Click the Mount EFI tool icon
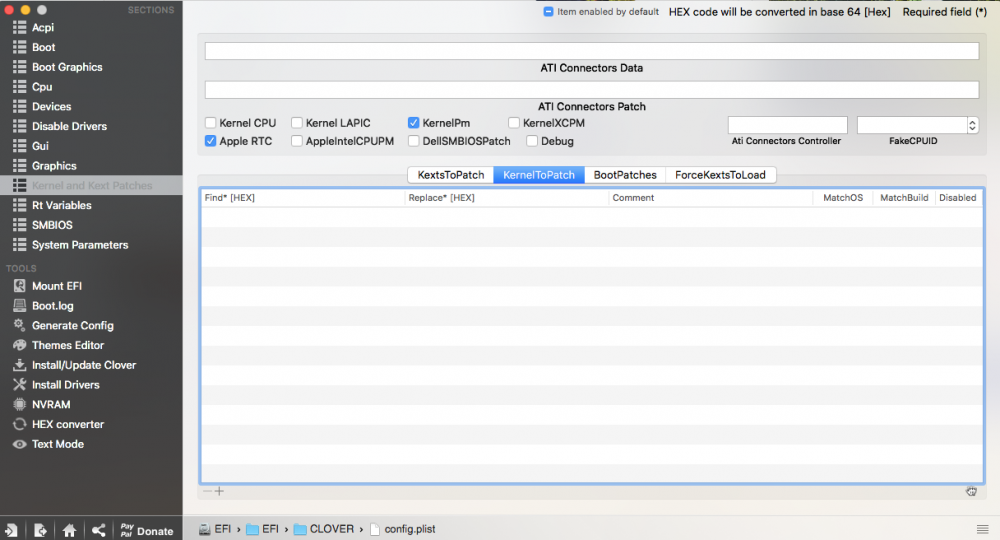Screen dimensions: 1000x540 20,286
